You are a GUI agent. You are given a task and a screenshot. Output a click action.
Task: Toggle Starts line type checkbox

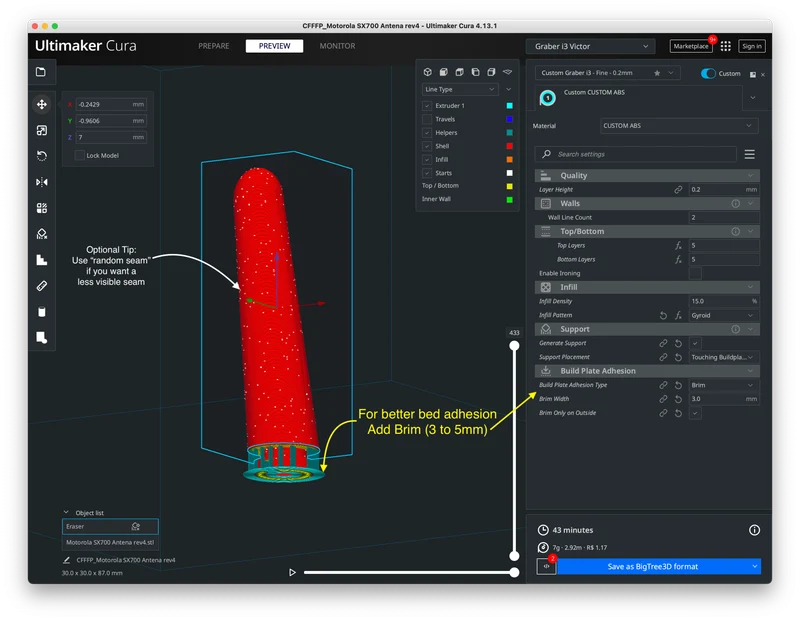point(427,173)
